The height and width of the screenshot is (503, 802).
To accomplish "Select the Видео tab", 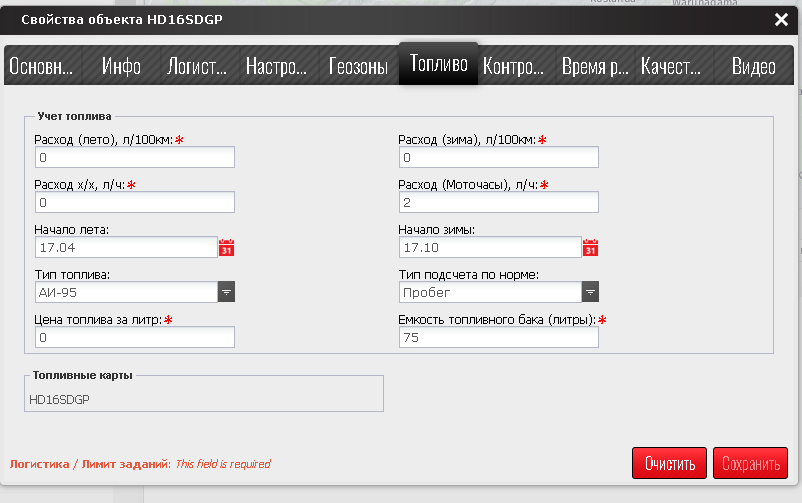I will (x=753, y=67).
